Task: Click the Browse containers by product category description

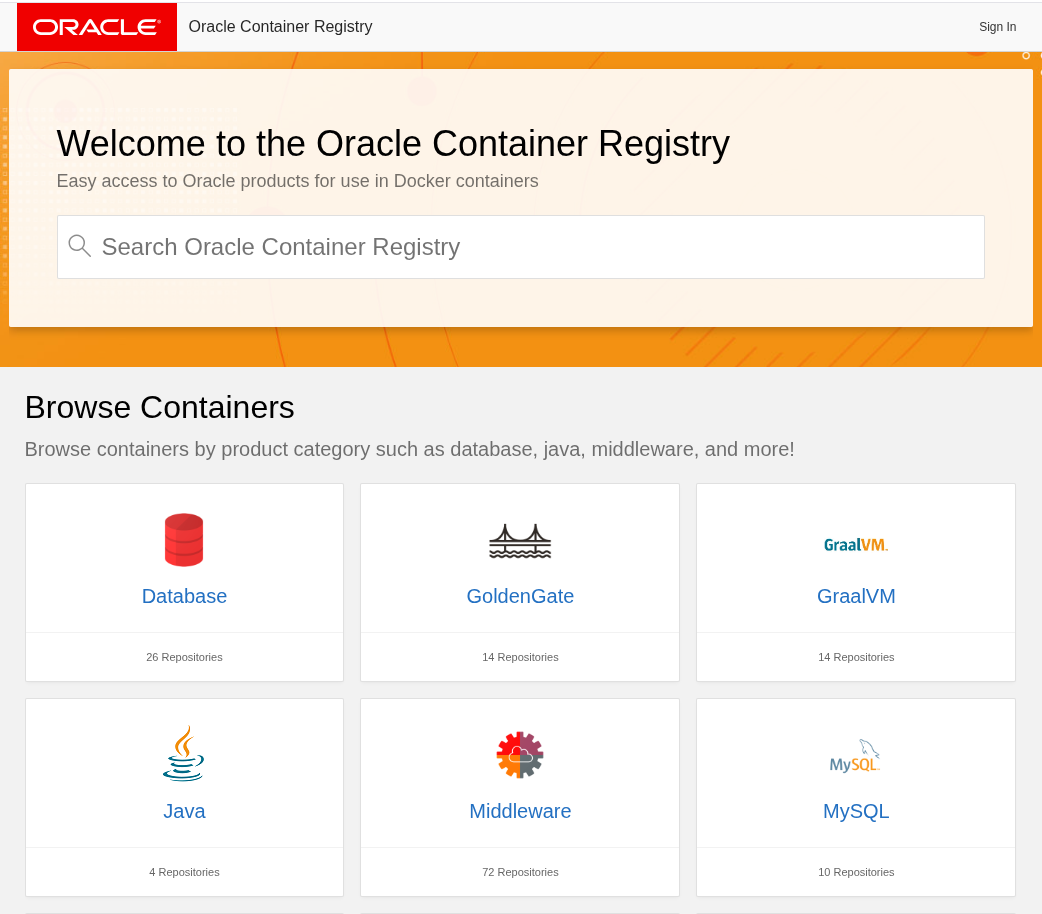Action: point(409,449)
